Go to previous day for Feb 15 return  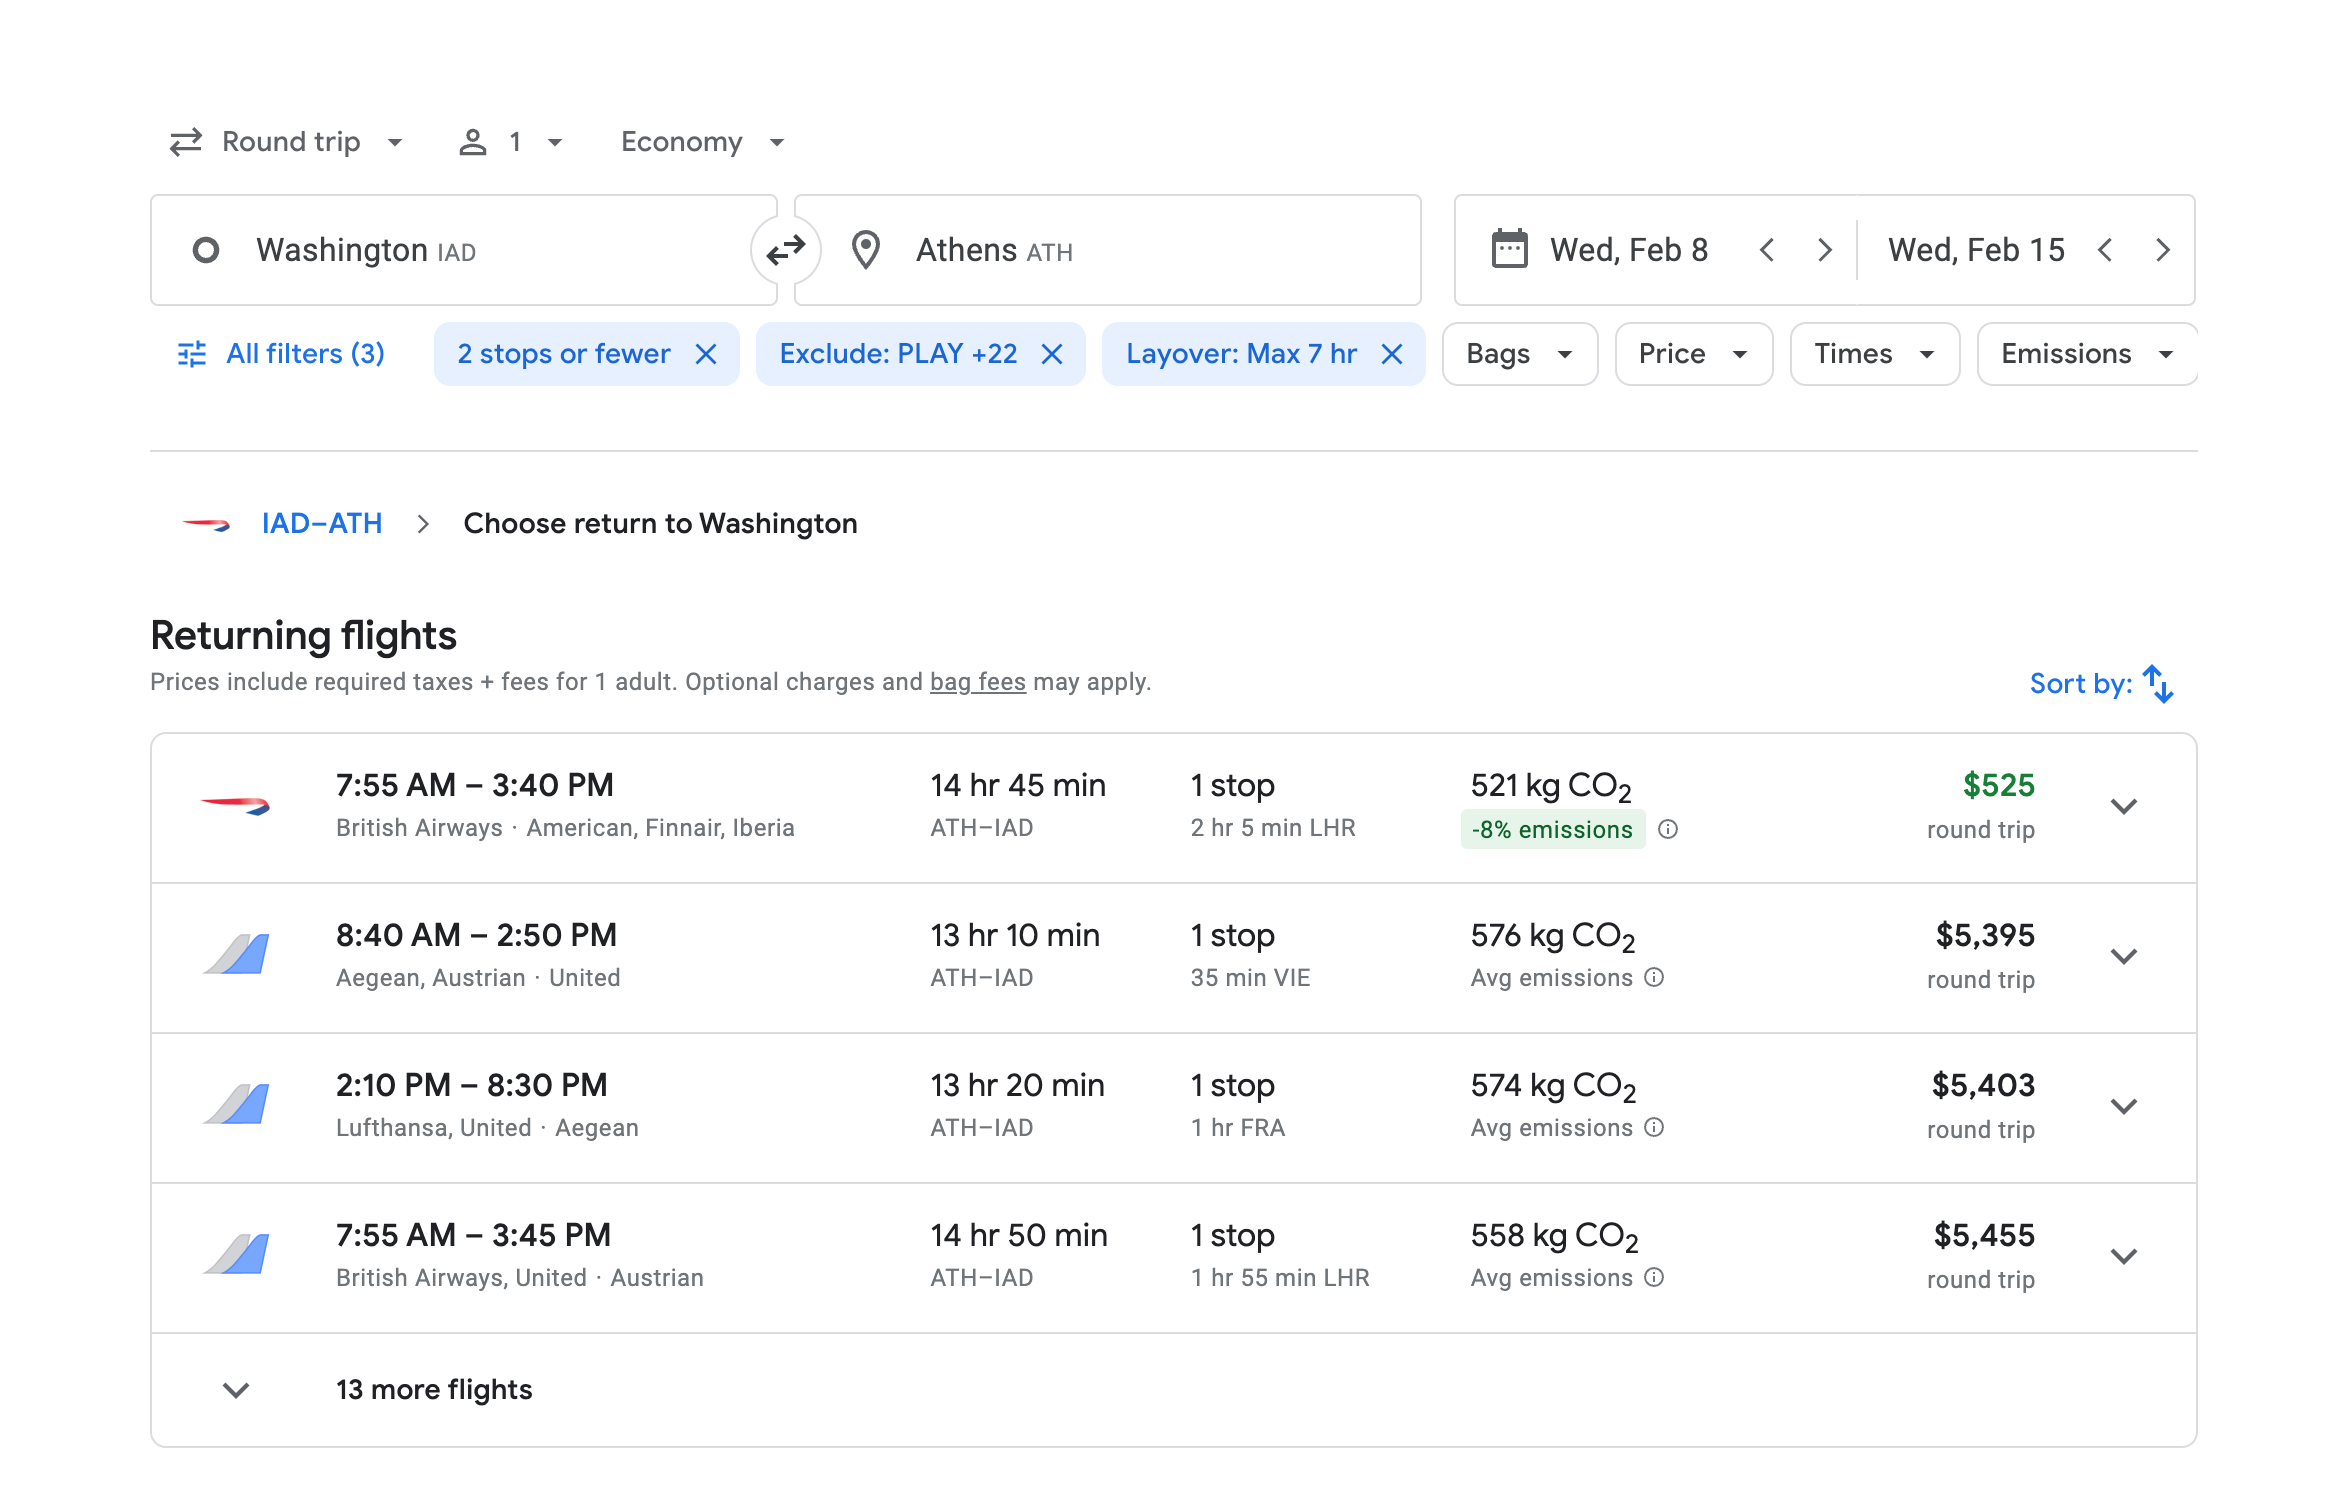tap(2105, 250)
